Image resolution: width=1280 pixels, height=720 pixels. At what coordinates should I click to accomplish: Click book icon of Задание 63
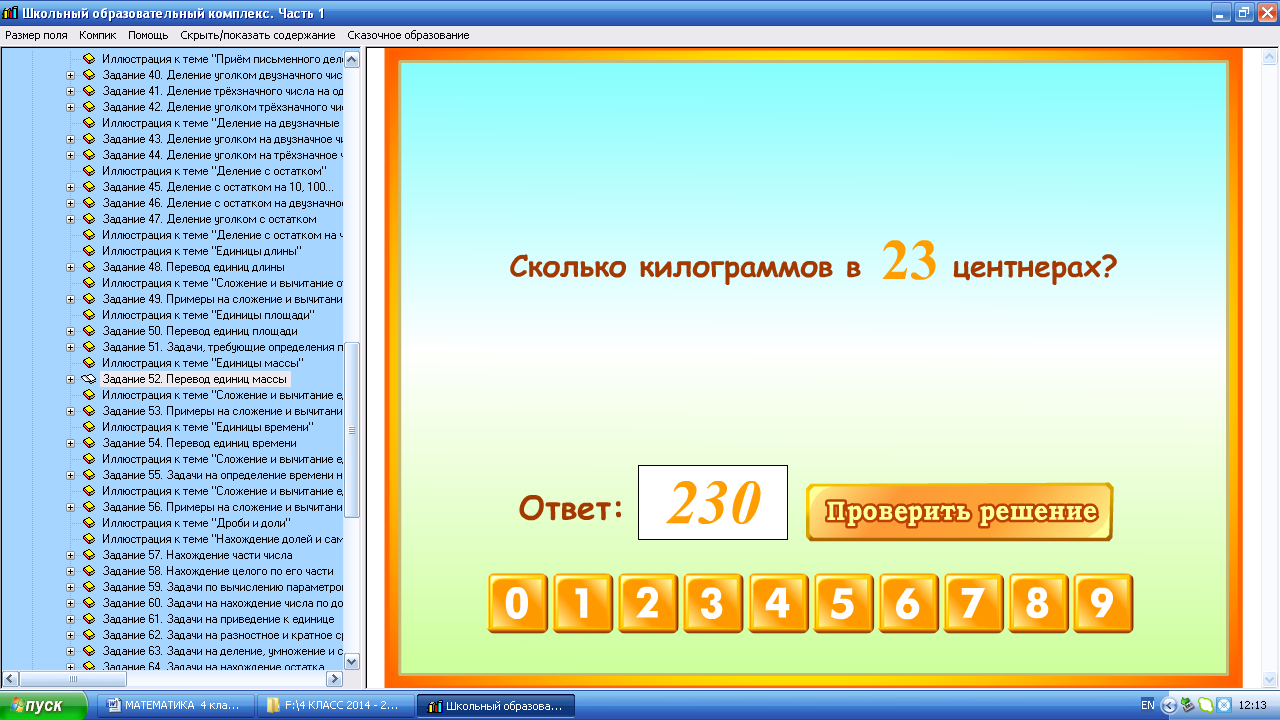click(x=88, y=651)
